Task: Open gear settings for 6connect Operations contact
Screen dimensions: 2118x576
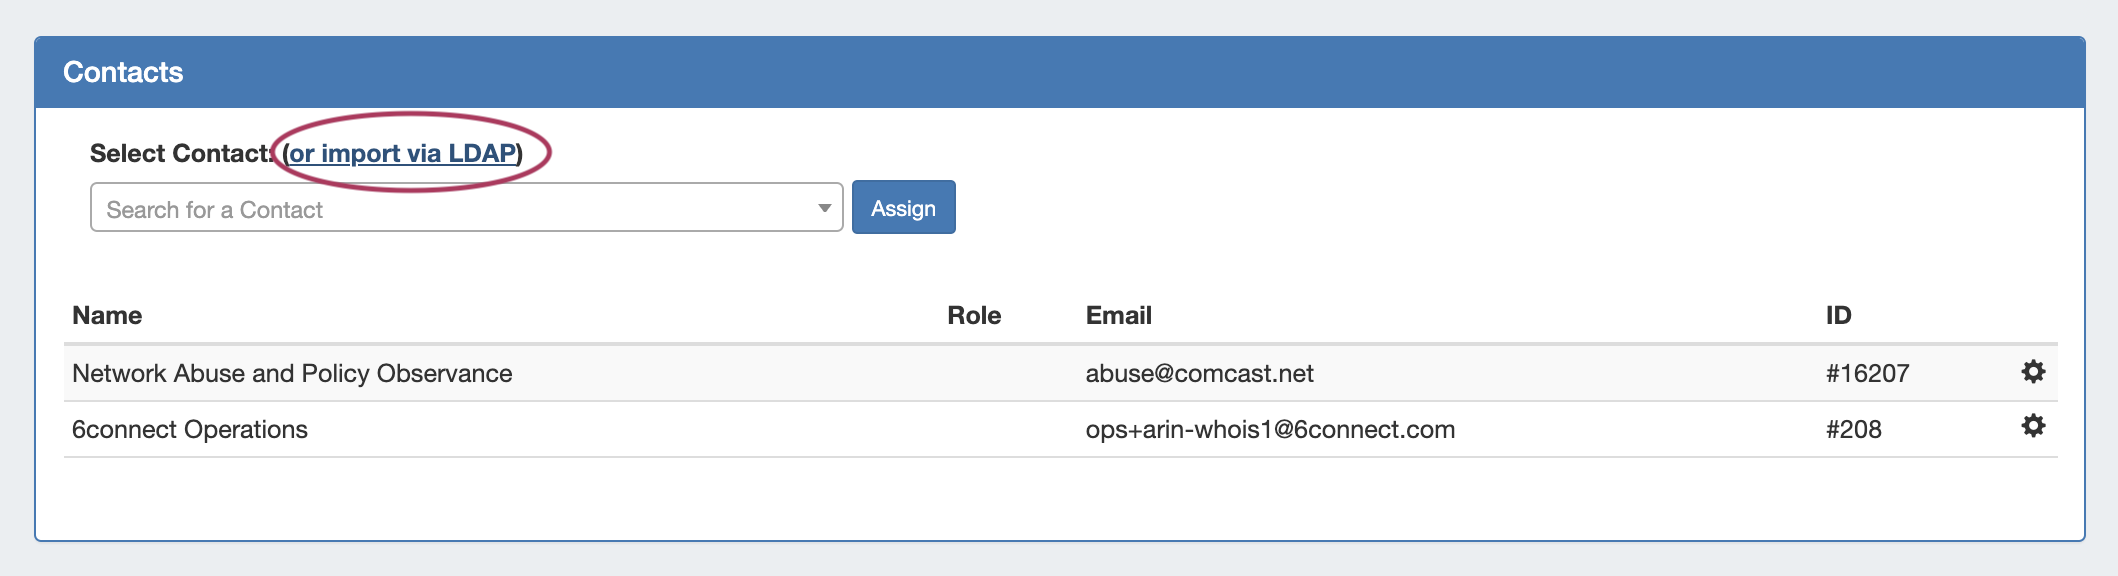Action: pyautogui.click(x=2033, y=427)
